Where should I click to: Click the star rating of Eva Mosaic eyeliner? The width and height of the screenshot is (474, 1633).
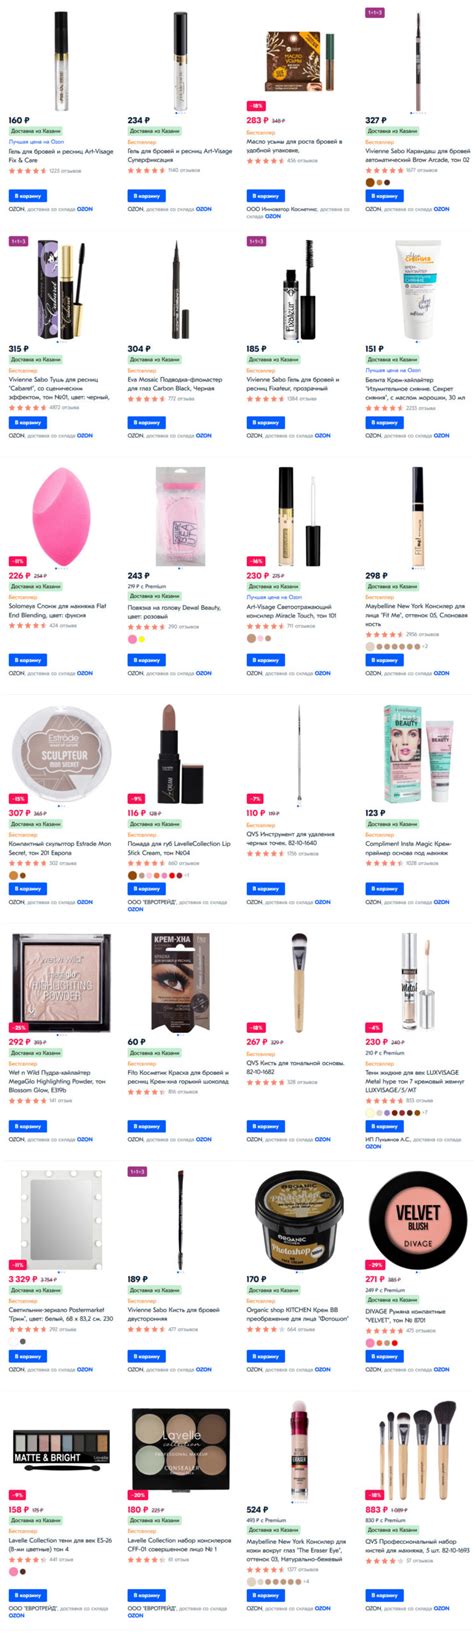click(x=146, y=399)
